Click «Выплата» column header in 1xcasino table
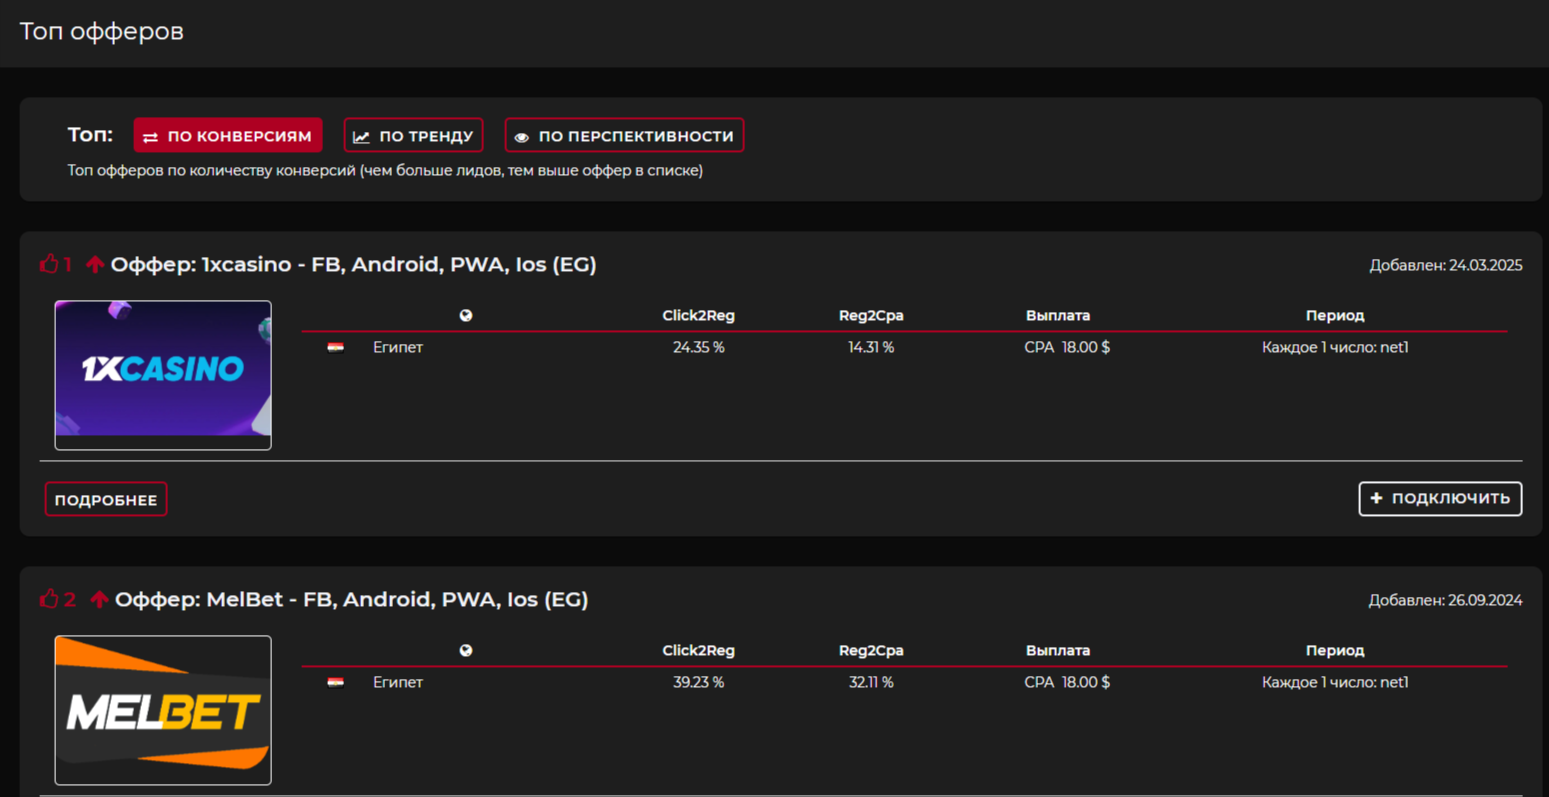Image resolution: width=1549 pixels, height=797 pixels. coord(1057,315)
